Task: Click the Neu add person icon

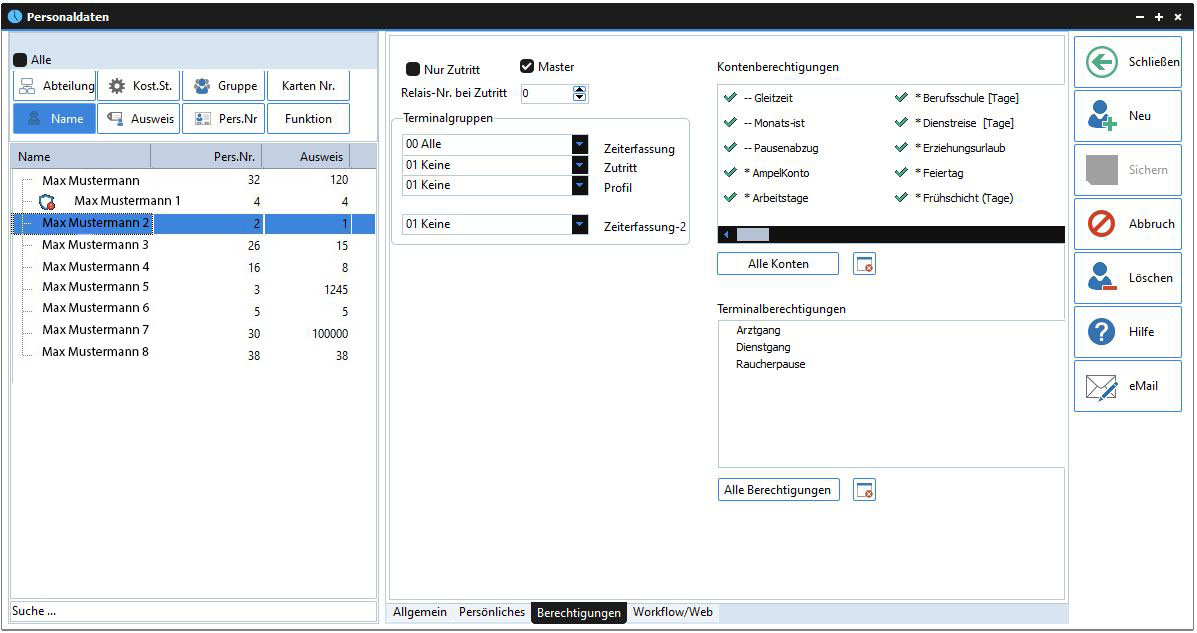Action: 1101,116
